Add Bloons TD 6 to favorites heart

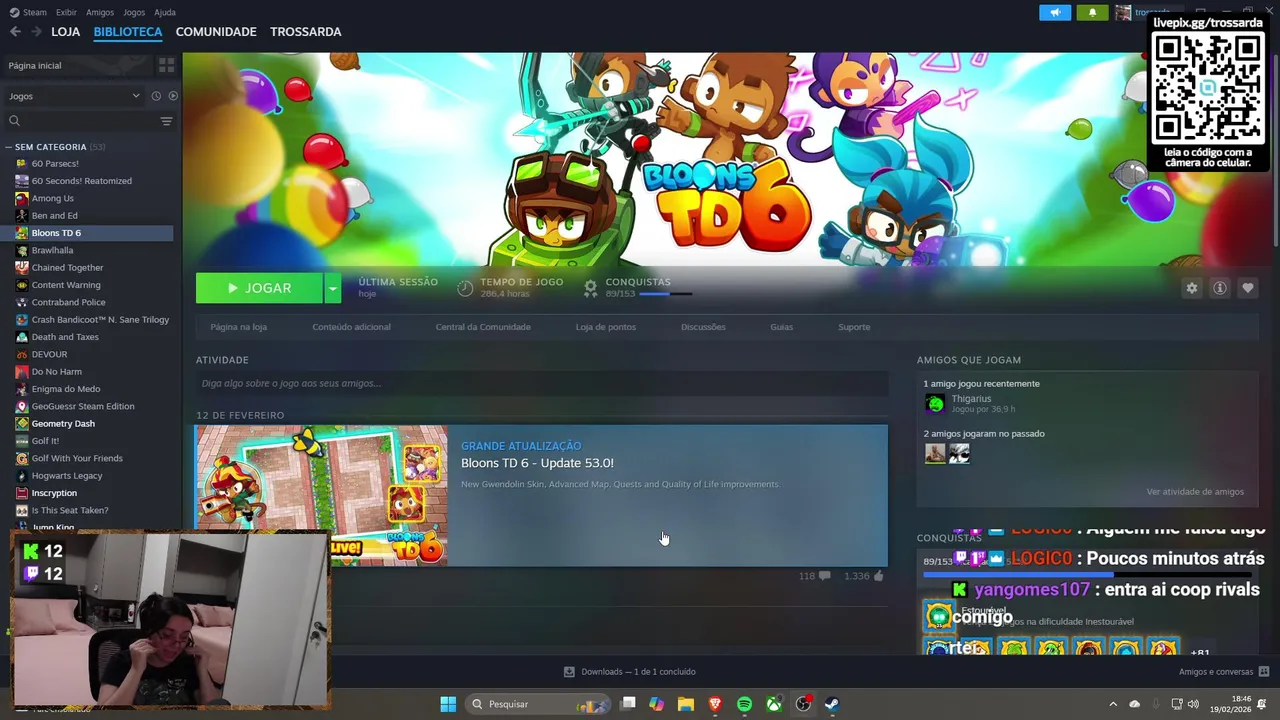pyautogui.click(x=1247, y=288)
